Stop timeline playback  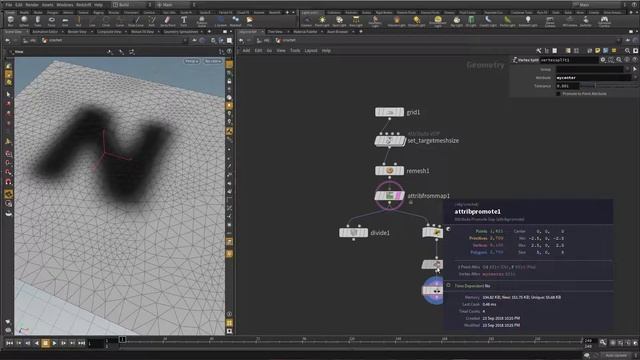(45, 343)
